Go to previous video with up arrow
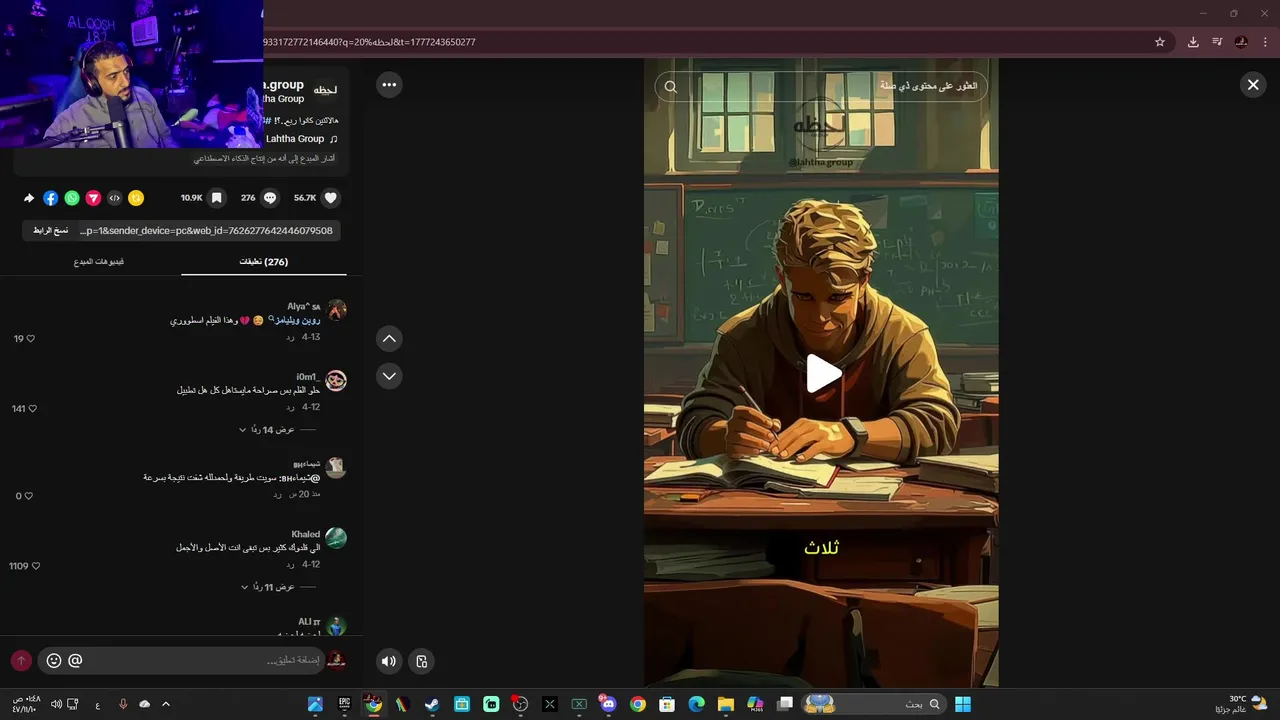Viewport: 1280px width, 720px height. click(389, 339)
